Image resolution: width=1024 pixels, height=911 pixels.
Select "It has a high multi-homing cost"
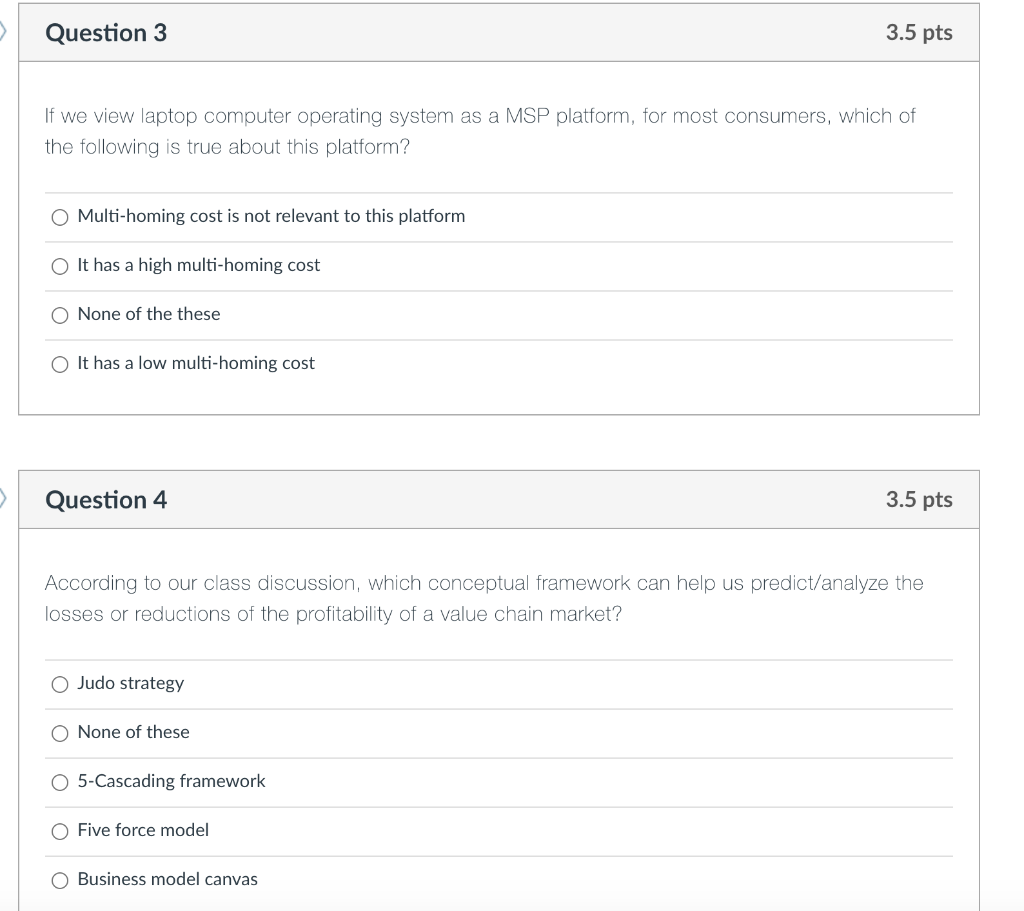pos(60,265)
